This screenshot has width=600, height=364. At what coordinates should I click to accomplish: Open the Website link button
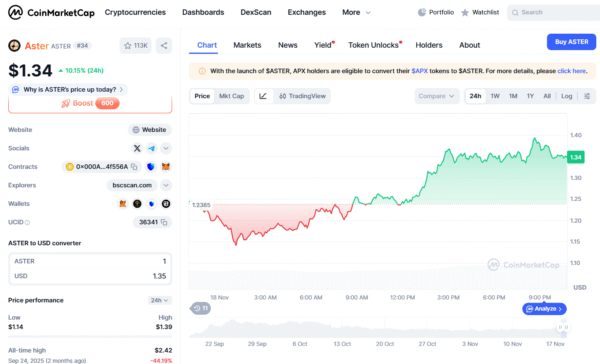coord(150,130)
